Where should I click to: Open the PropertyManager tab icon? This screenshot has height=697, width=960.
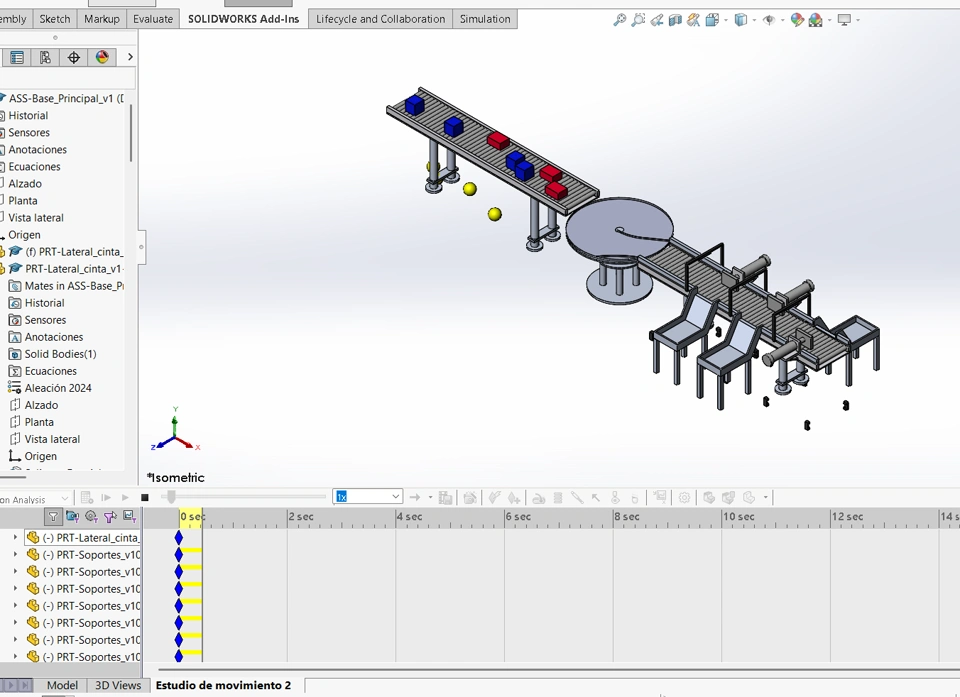click(x=17, y=58)
